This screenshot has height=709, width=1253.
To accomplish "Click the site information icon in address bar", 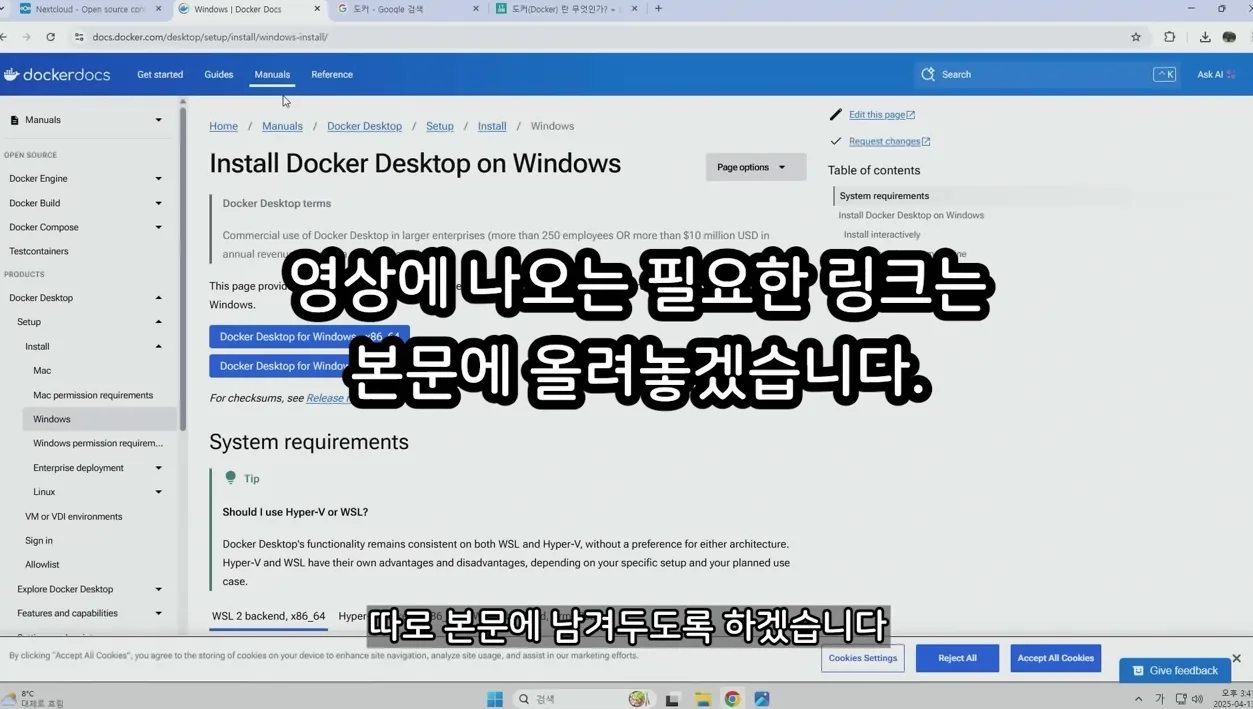I will pyautogui.click(x=79, y=37).
